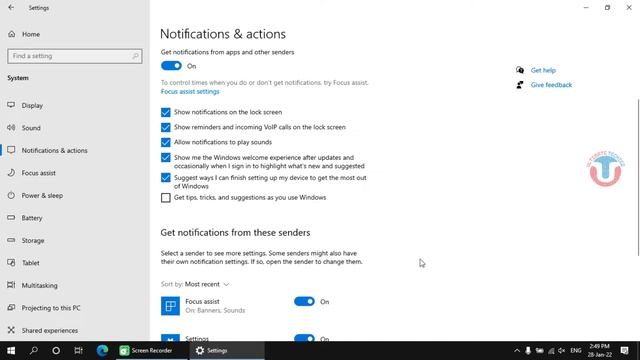Open Cortana from the taskbar
This screenshot has width=640, height=360.
pos(56,351)
